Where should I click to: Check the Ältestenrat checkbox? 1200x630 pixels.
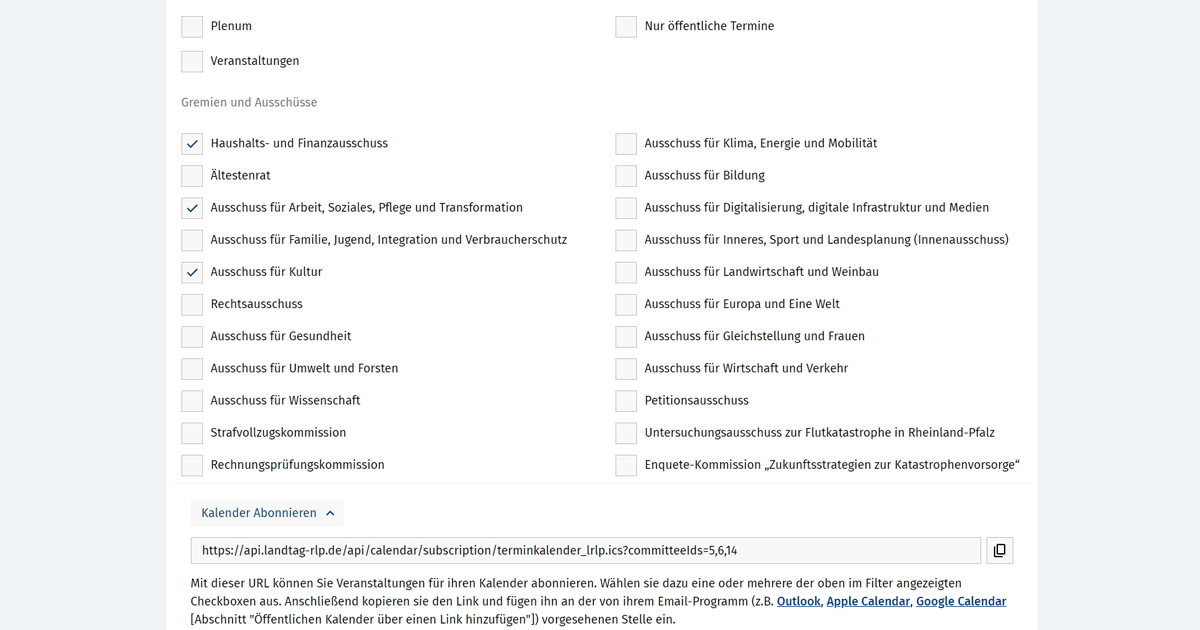(191, 175)
